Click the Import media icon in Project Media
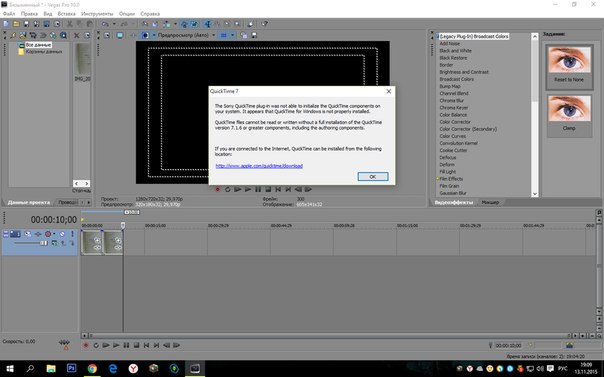 pos(23,35)
